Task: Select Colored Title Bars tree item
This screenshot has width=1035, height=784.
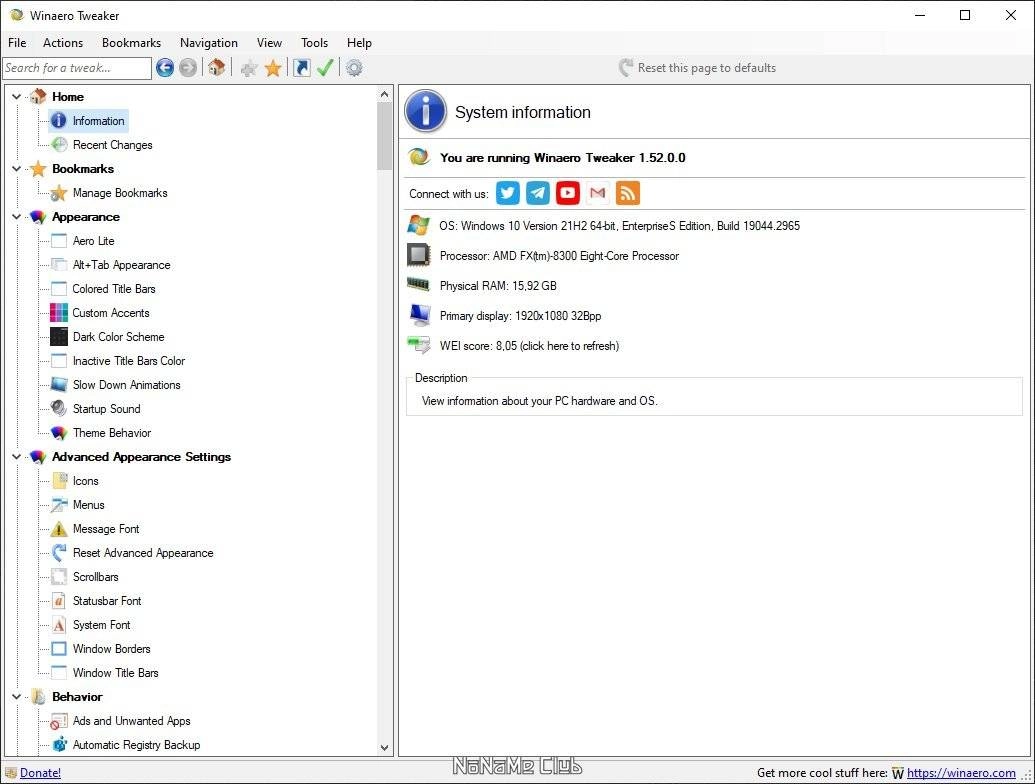Action: pos(114,288)
